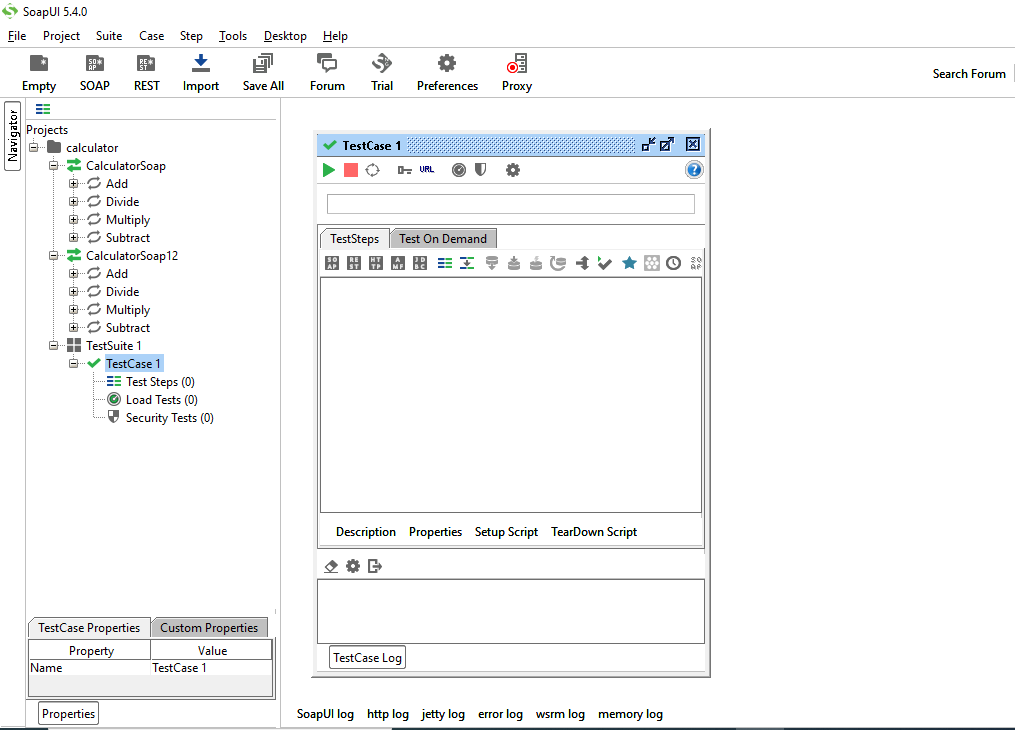This screenshot has width=1015, height=730.
Task: Open the File menu
Action: coord(17,36)
